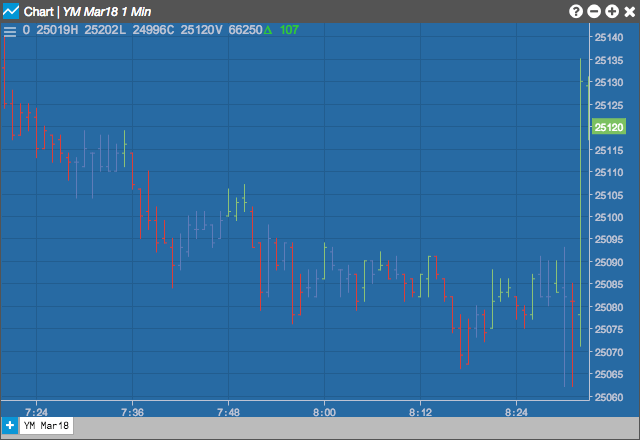This screenshot has height=440, width=640.
Task: Click the close value 25120 in header
Action: click(197, 30)
